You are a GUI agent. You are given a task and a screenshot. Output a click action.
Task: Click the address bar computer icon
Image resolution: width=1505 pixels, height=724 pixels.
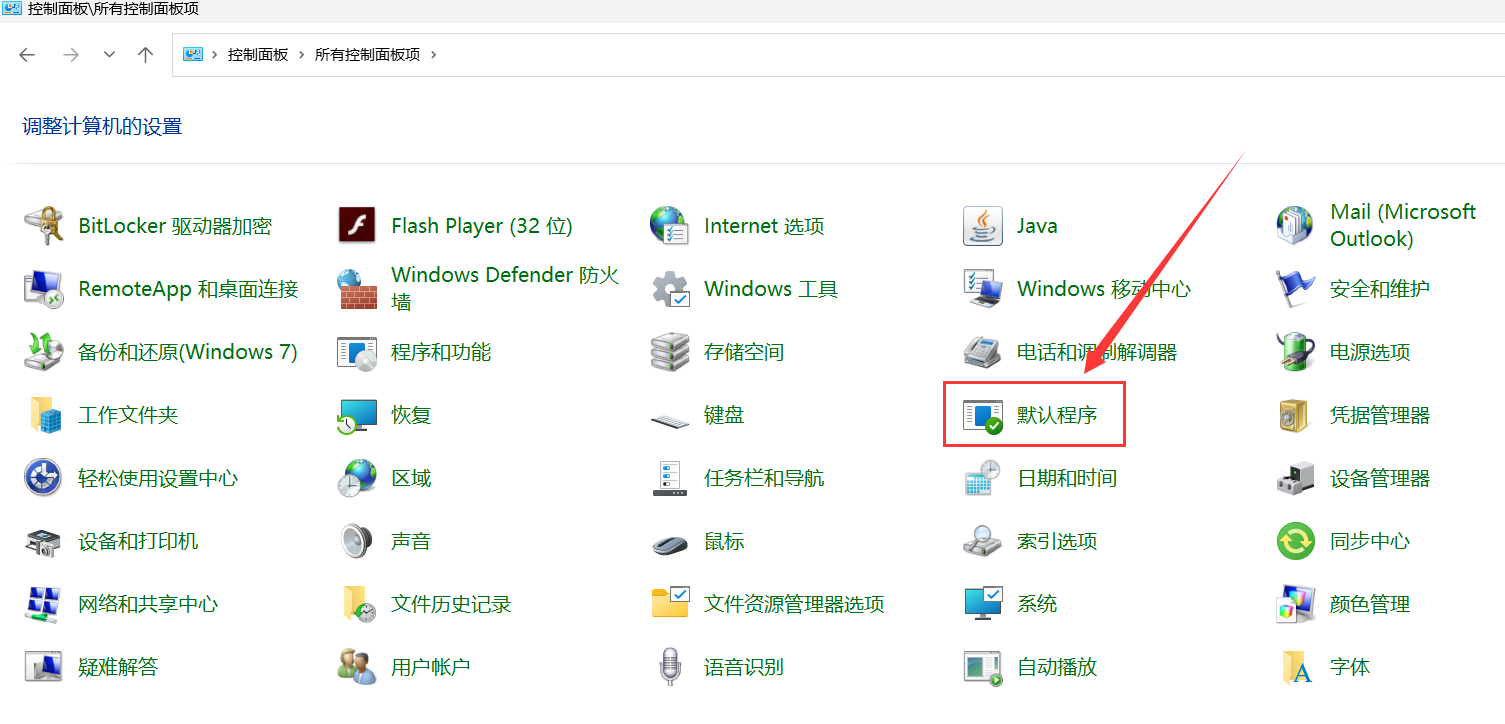tap(192, 55)
